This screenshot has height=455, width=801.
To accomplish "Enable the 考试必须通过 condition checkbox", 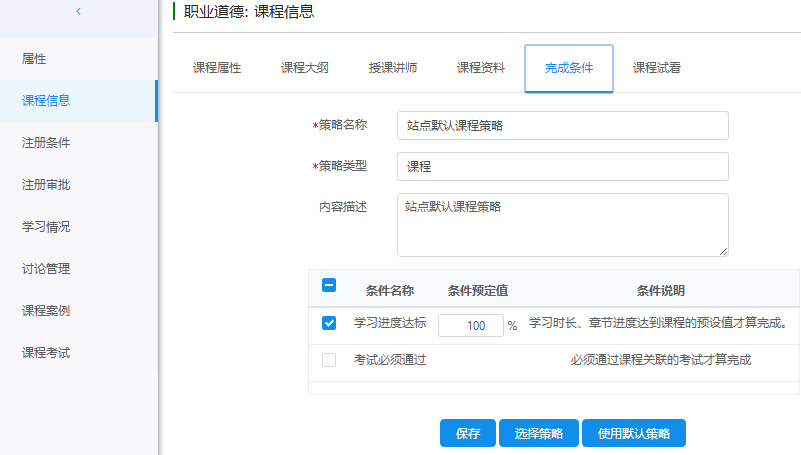I will click(x=329, y=360).
